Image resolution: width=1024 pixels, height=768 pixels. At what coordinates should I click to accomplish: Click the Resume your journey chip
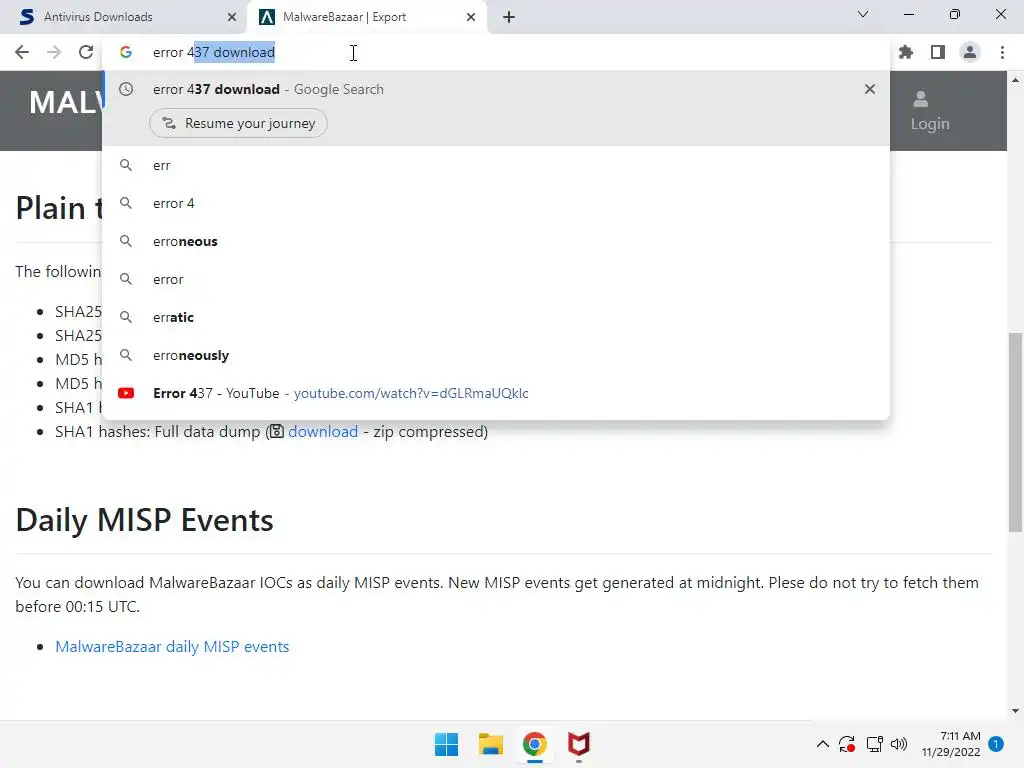click(238, 123)
